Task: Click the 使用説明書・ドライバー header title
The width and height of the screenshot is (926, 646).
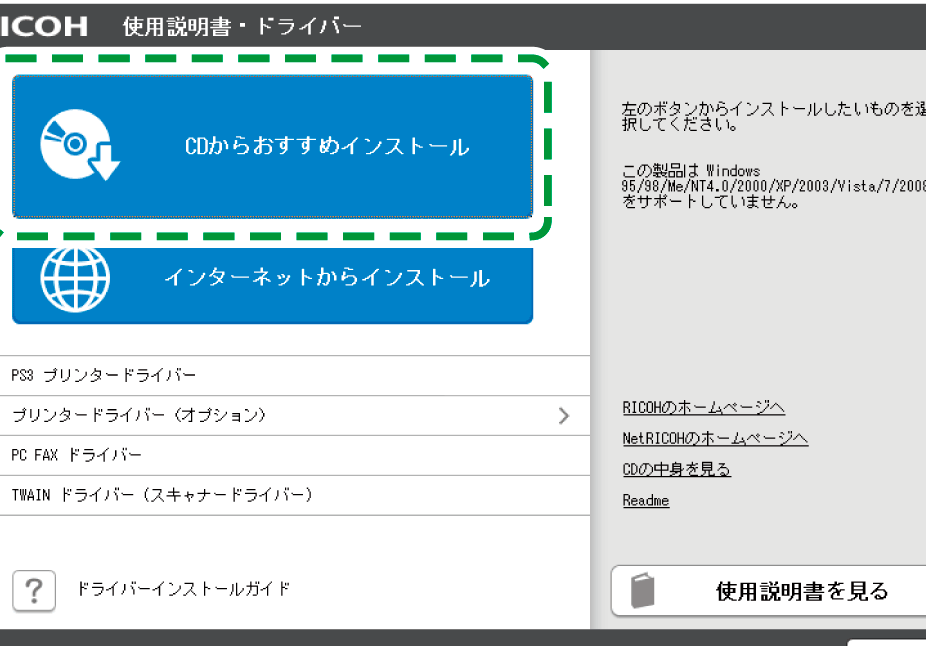Action: pos(242,26)
